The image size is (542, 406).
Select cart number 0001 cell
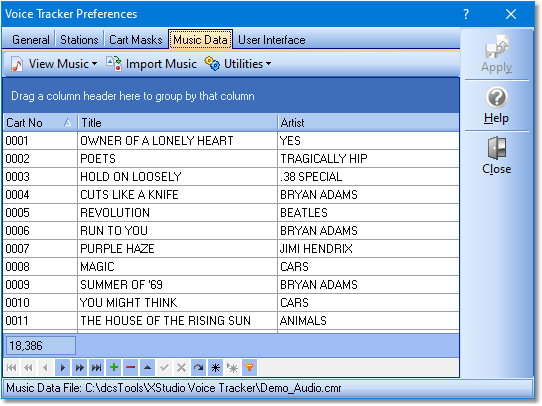(40, 141)
